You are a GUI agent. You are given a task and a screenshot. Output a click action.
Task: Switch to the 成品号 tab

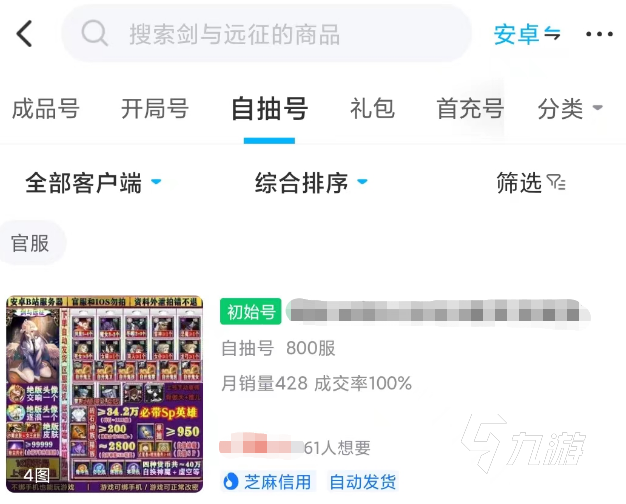coord(46,109)
